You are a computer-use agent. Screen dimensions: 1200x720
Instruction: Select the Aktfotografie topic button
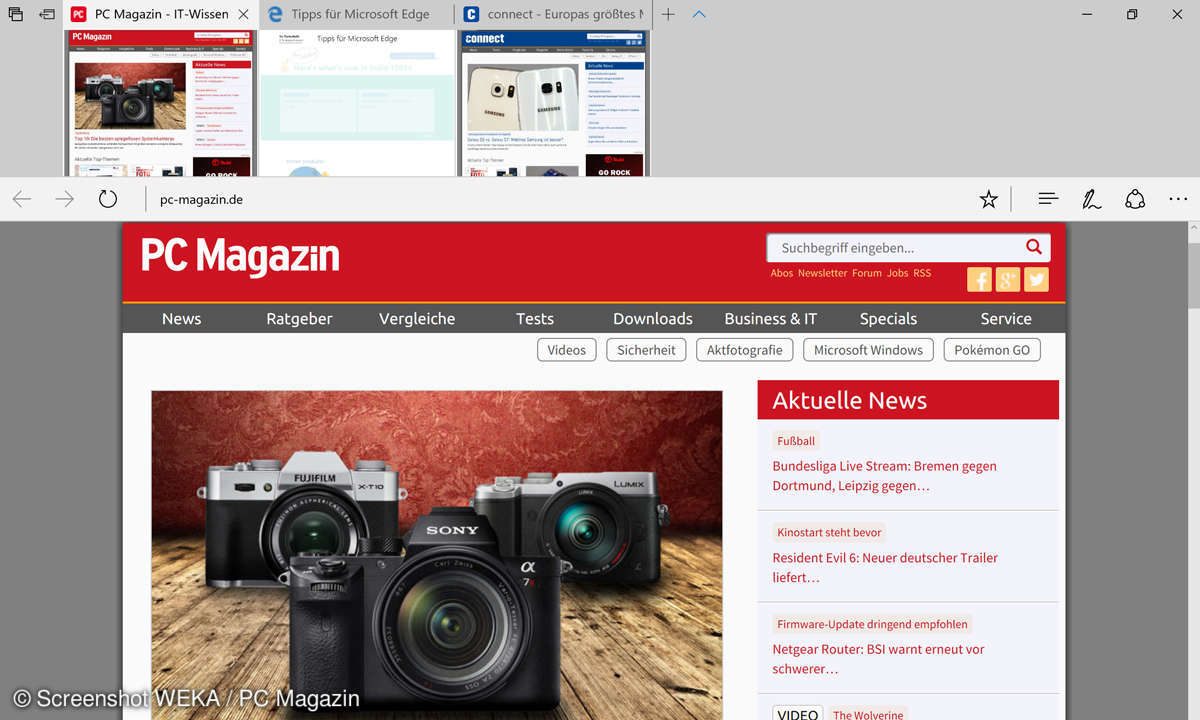click(745, 350)
